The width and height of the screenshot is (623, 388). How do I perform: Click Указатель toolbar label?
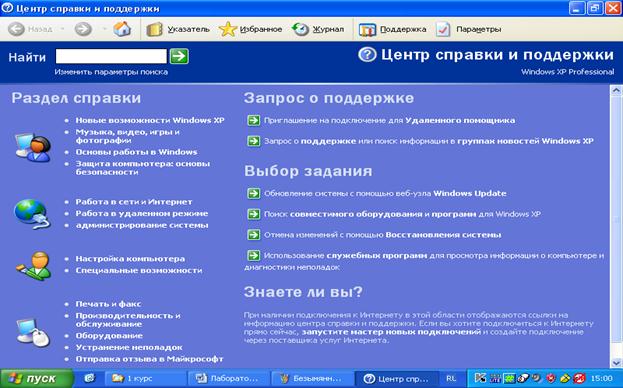(188, 29)
